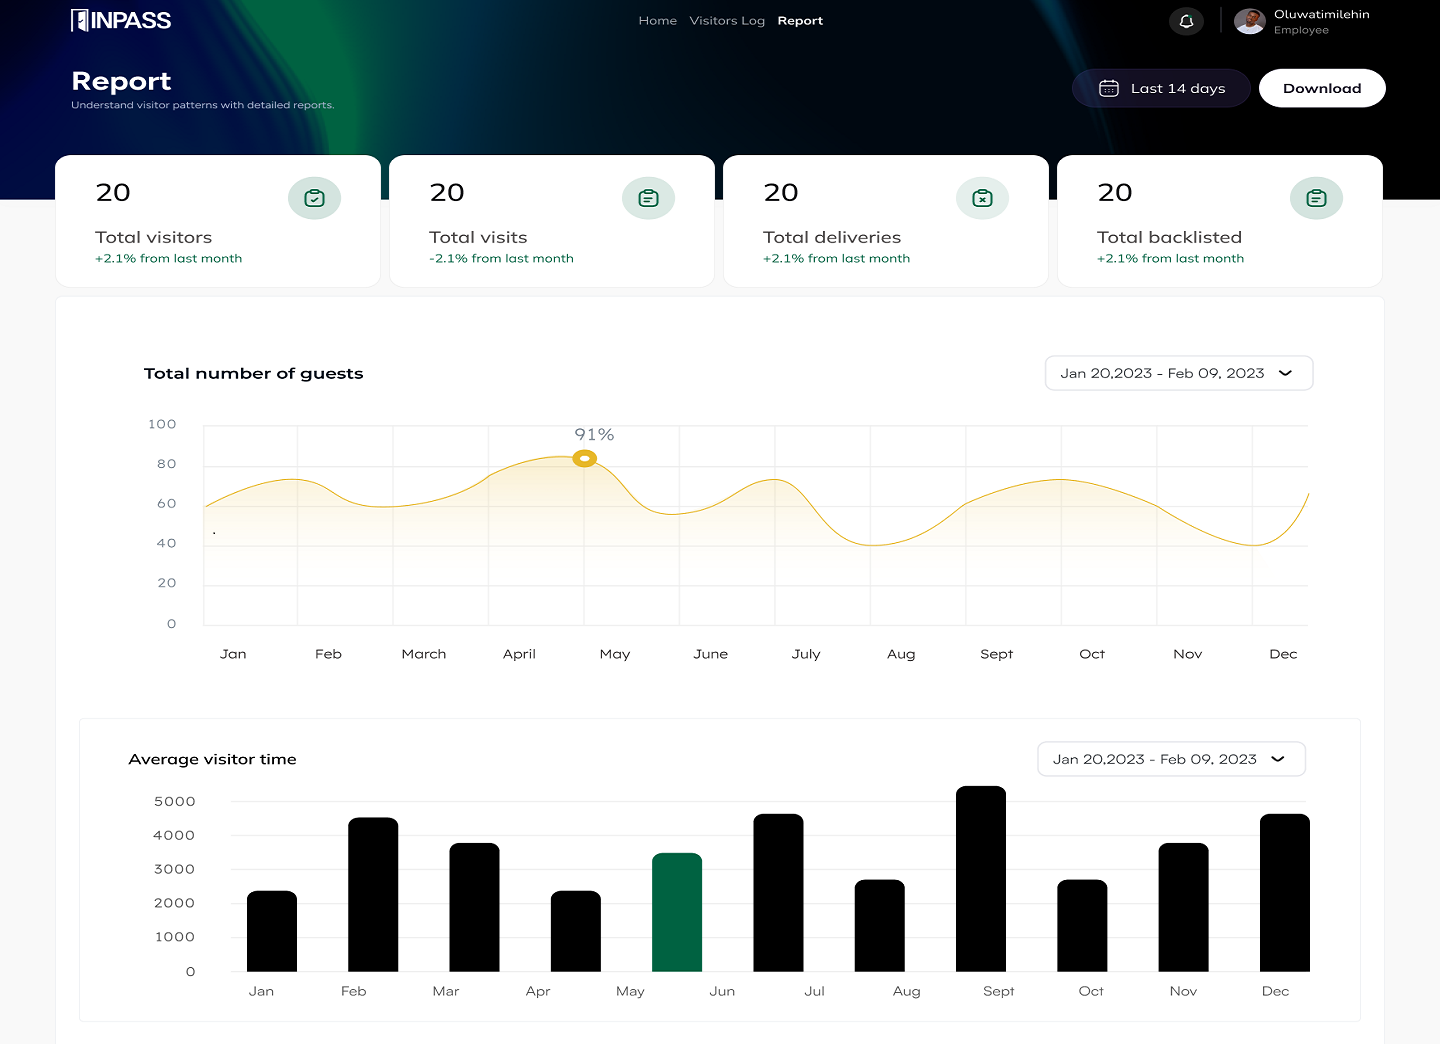Click the Dec bar in visitor time chart

click(x=1284, y=892)
